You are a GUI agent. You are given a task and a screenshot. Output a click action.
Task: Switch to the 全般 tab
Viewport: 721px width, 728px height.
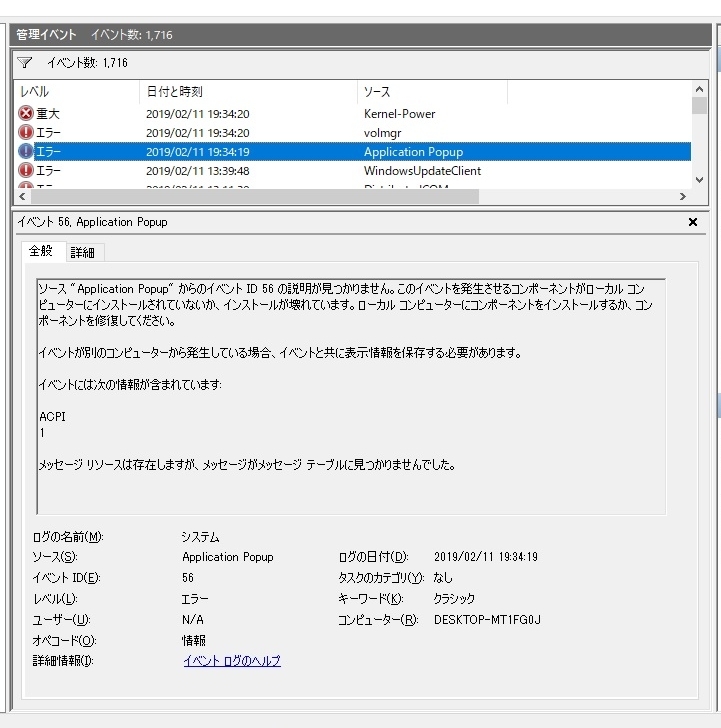click(42, 251)
